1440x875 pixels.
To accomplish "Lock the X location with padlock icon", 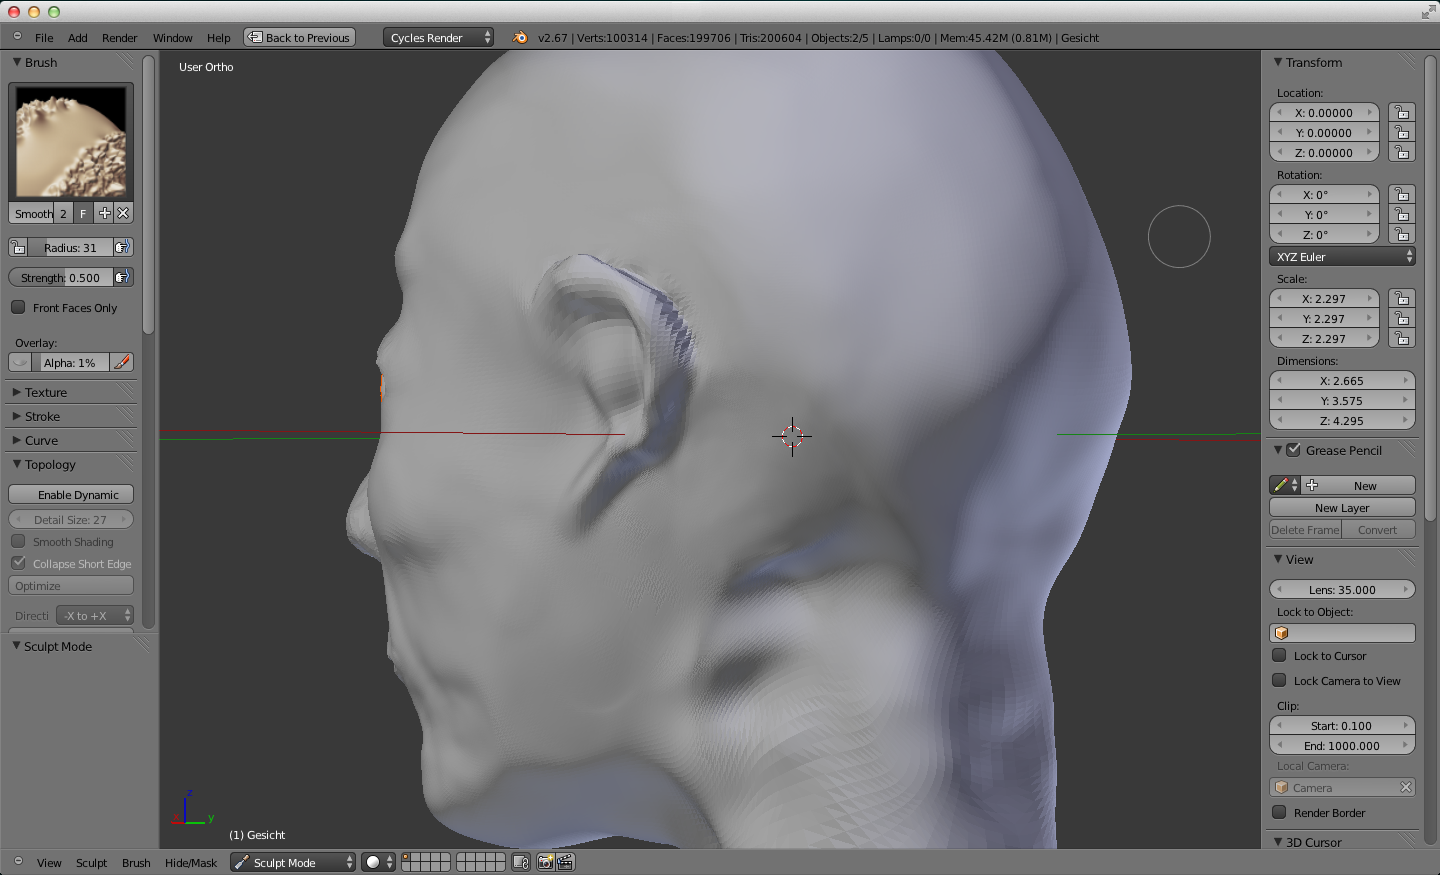I will (x=1402, y=113).
